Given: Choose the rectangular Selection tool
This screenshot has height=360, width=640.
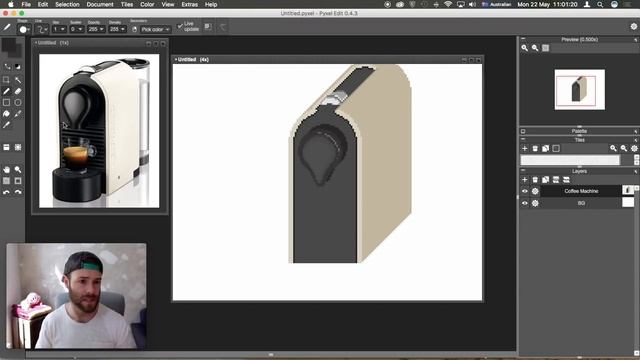Looking at the screenshot, I should (x=7, y=80).
